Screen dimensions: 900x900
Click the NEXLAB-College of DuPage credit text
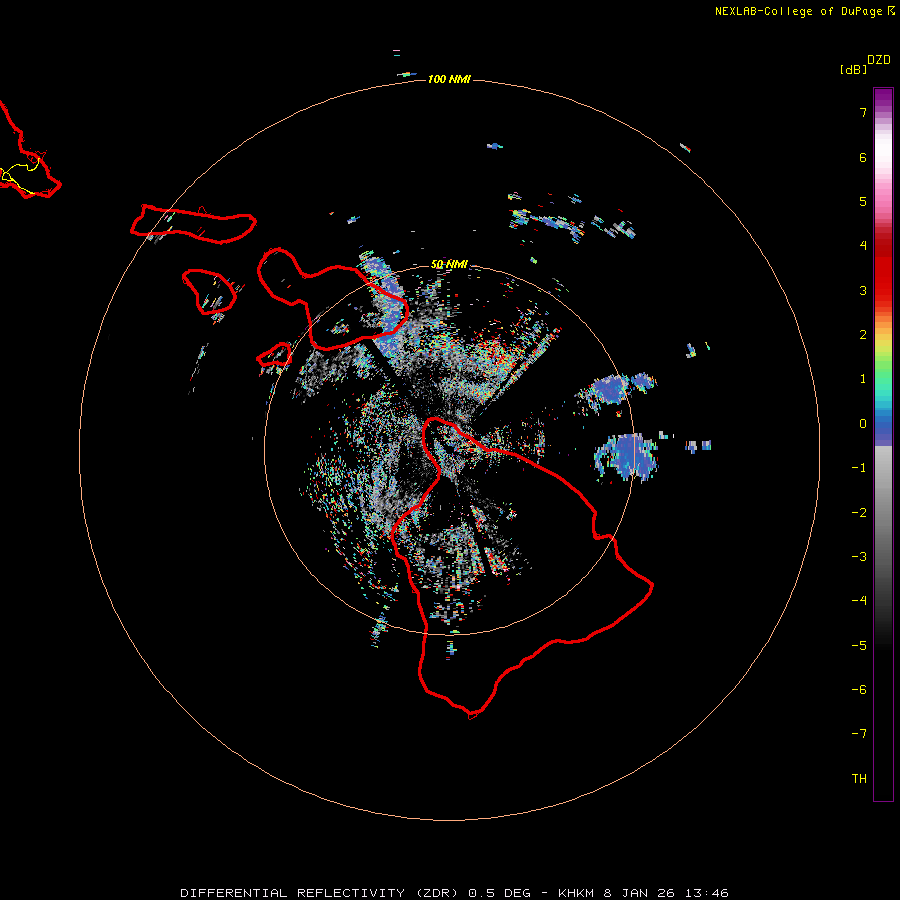tap(804, 11)
